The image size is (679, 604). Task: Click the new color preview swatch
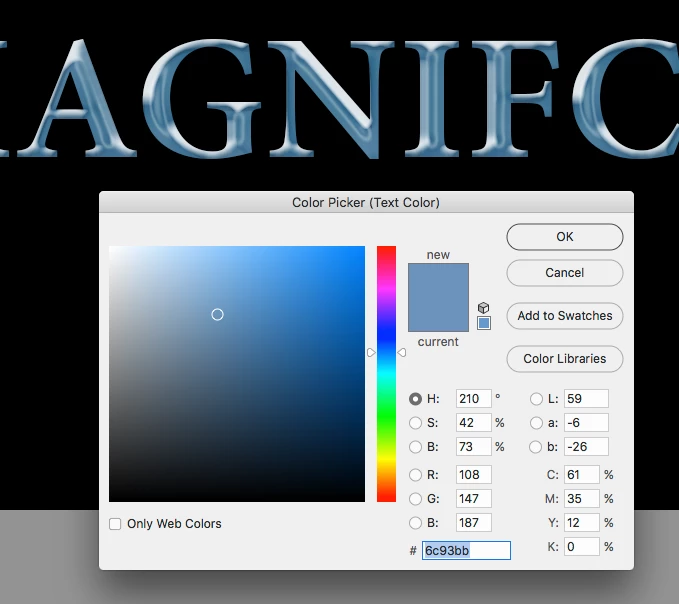click(438, 280)
